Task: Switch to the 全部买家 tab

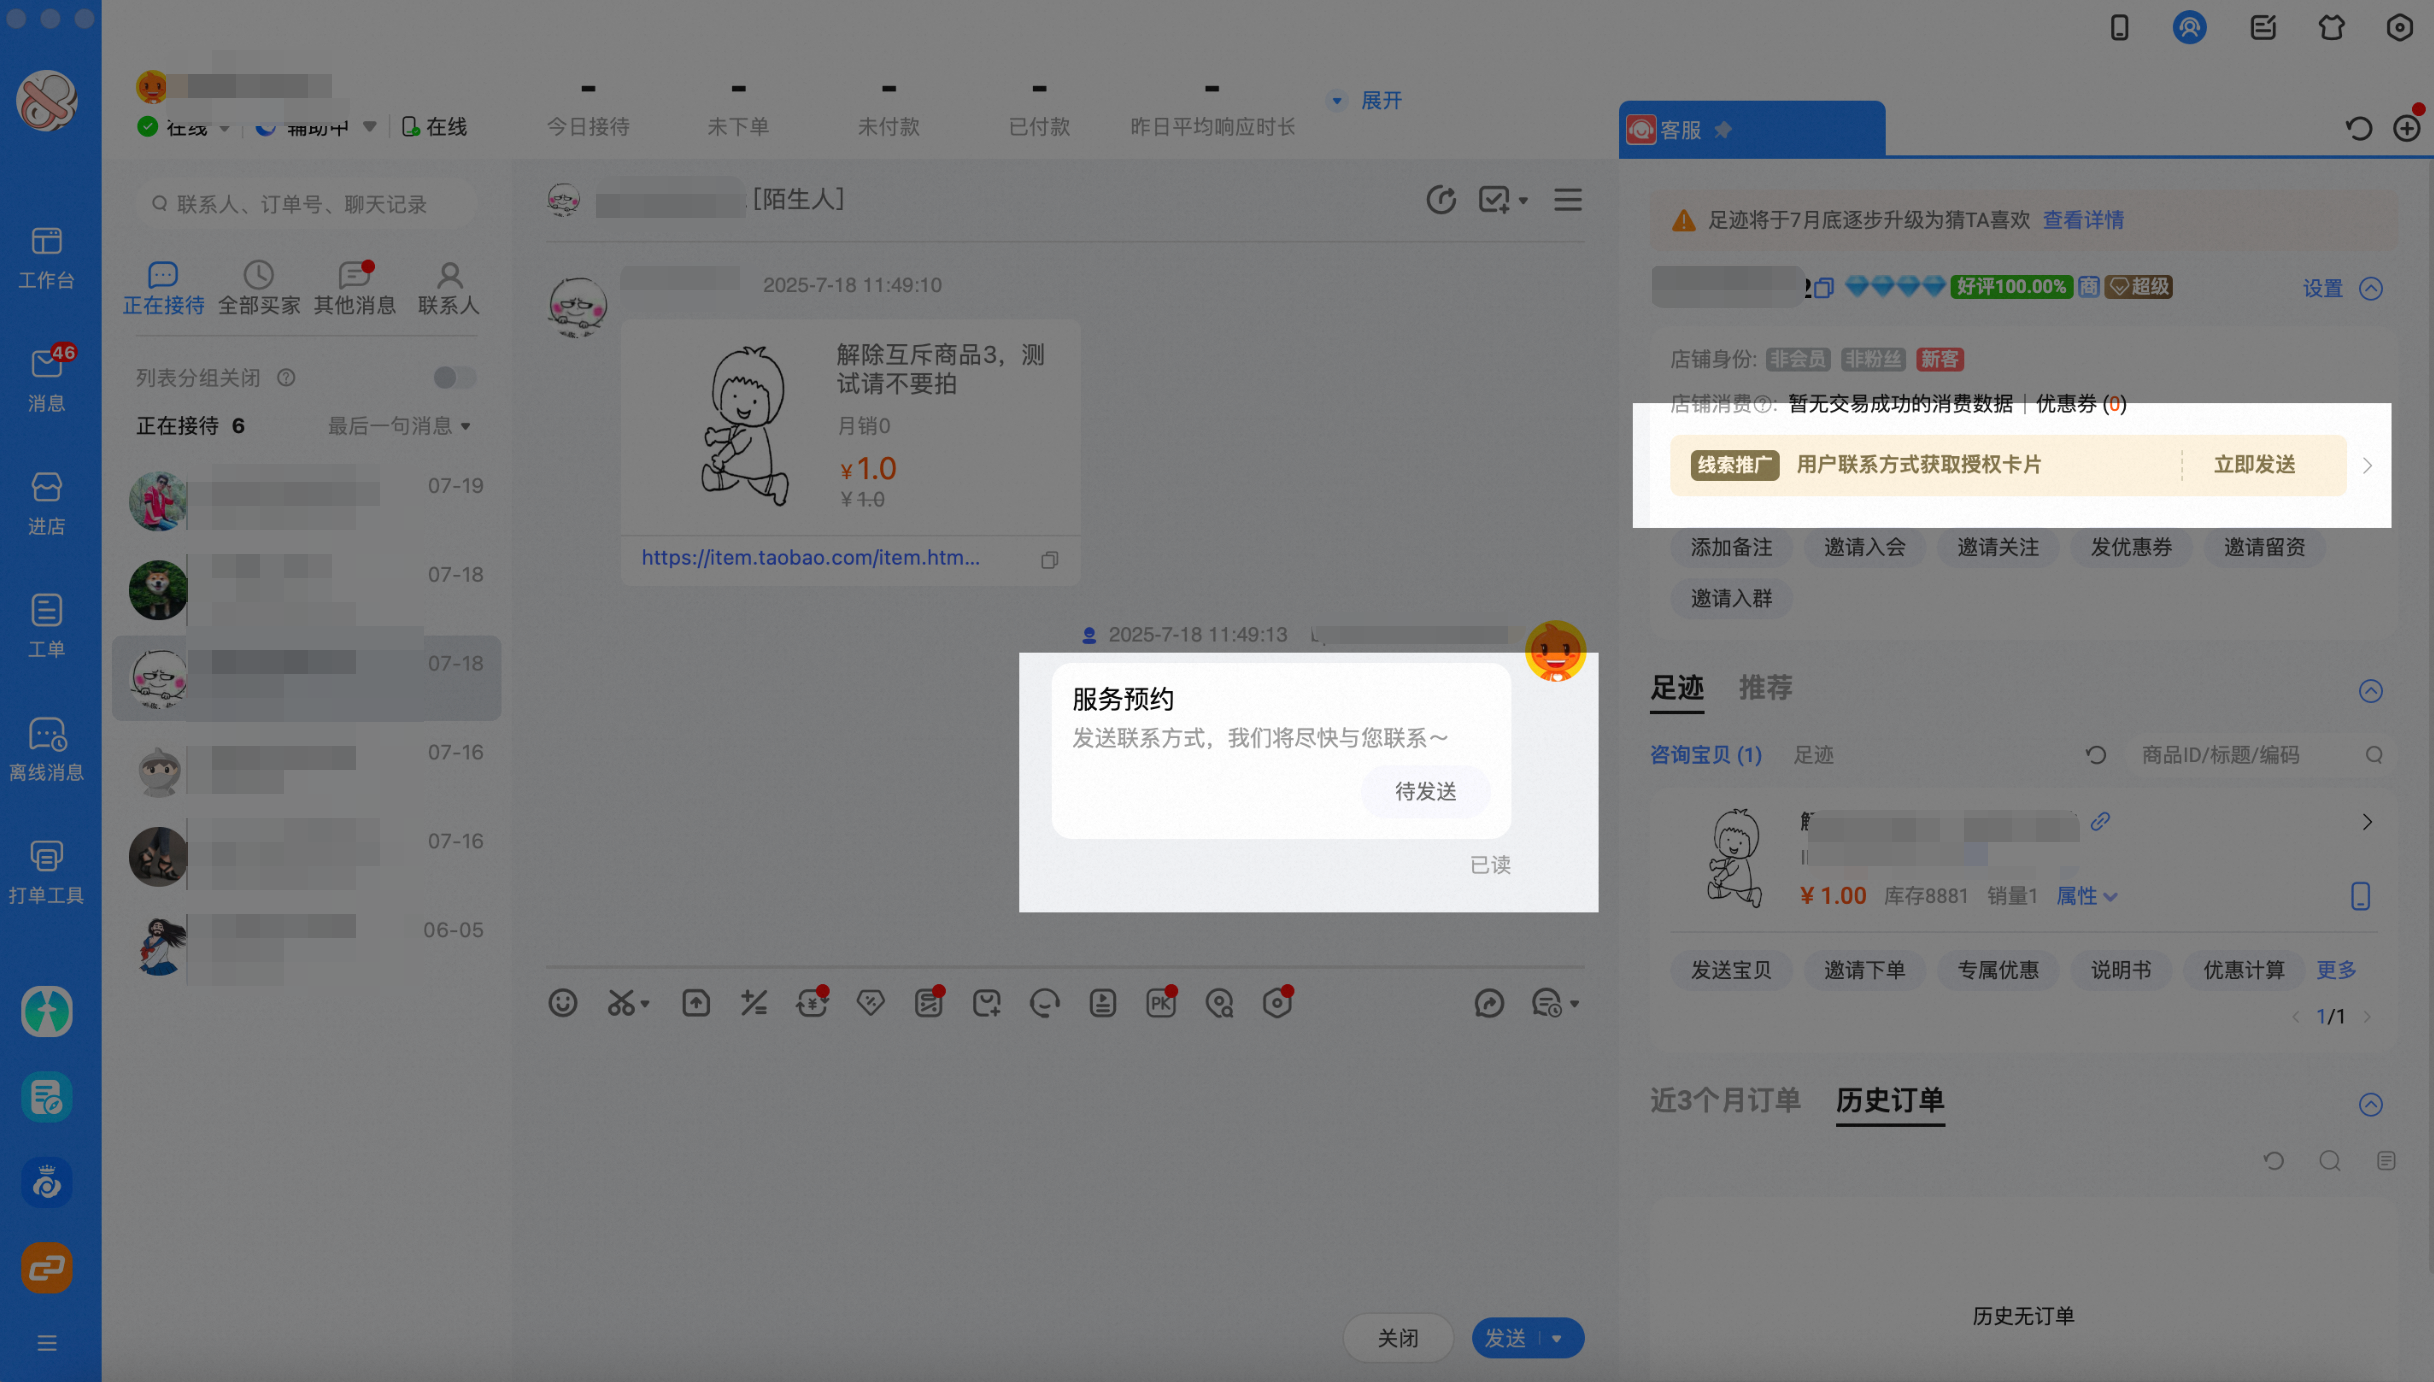Action: [x=259, y=288]
